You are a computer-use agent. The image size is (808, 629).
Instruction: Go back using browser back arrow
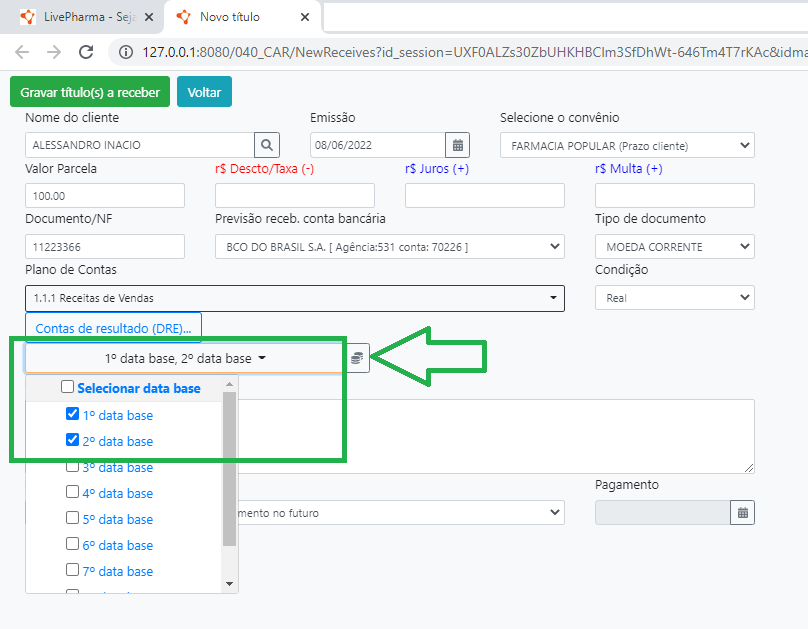pos(22,52)
